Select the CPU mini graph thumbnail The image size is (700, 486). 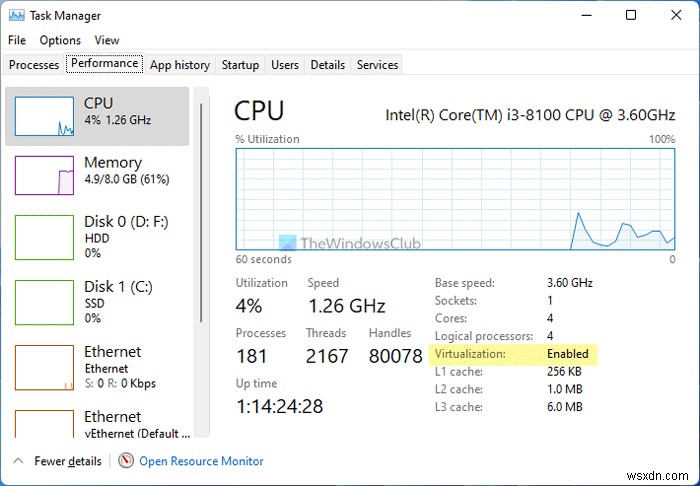tap(44, 116)
